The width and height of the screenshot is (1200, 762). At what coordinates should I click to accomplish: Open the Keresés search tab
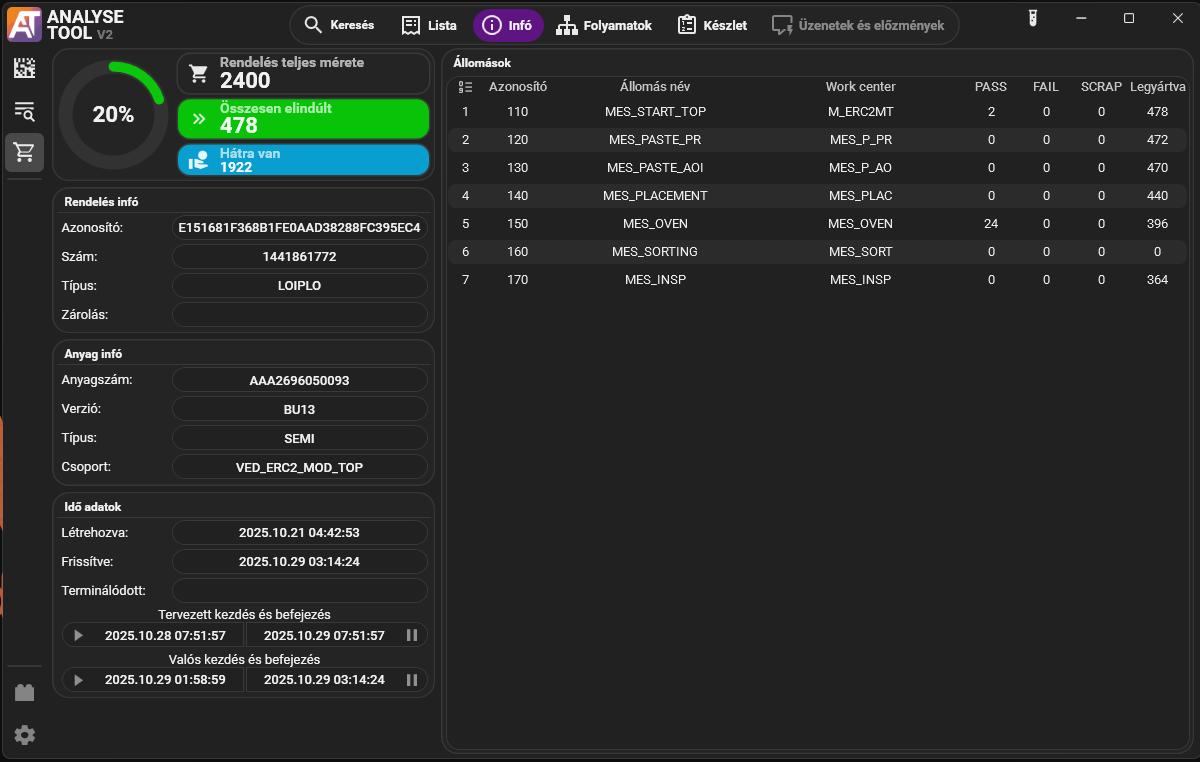339,25
